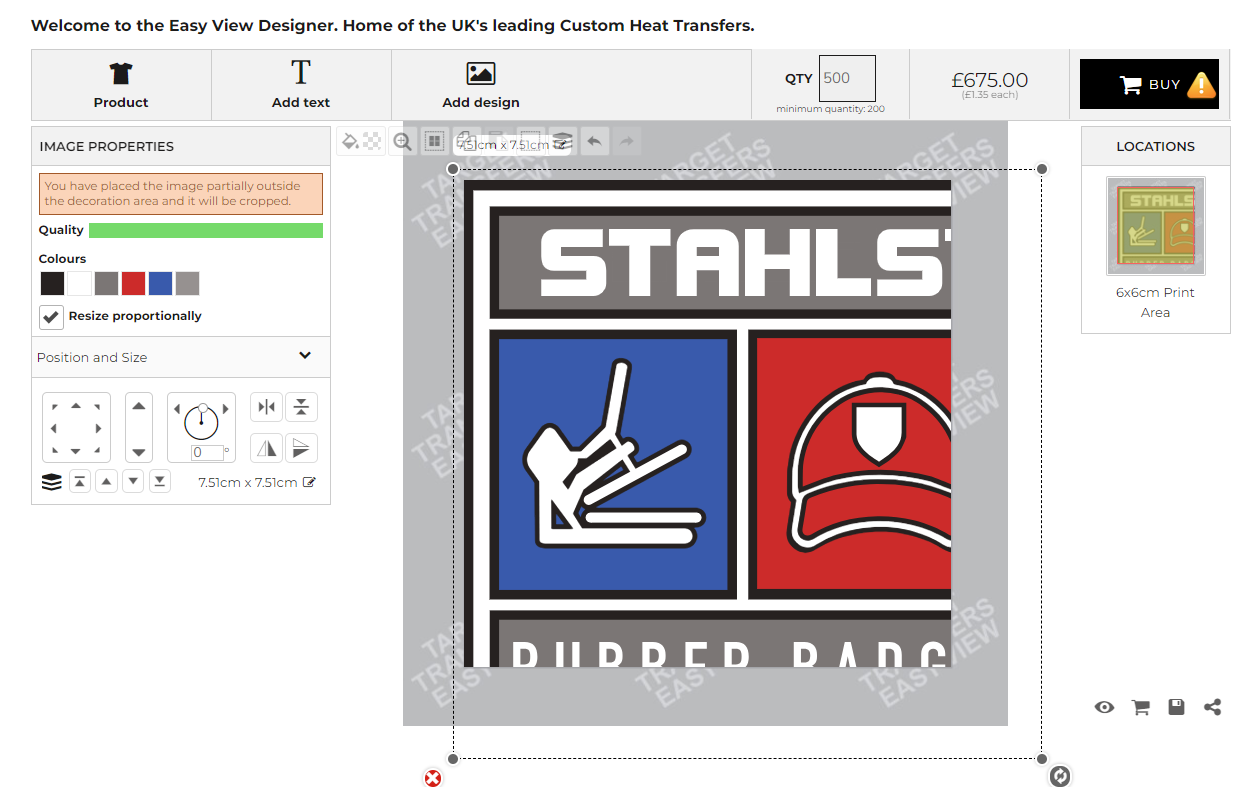Collapse the Position and Size section
The image size is (1245, 787).
pos(305,356)
